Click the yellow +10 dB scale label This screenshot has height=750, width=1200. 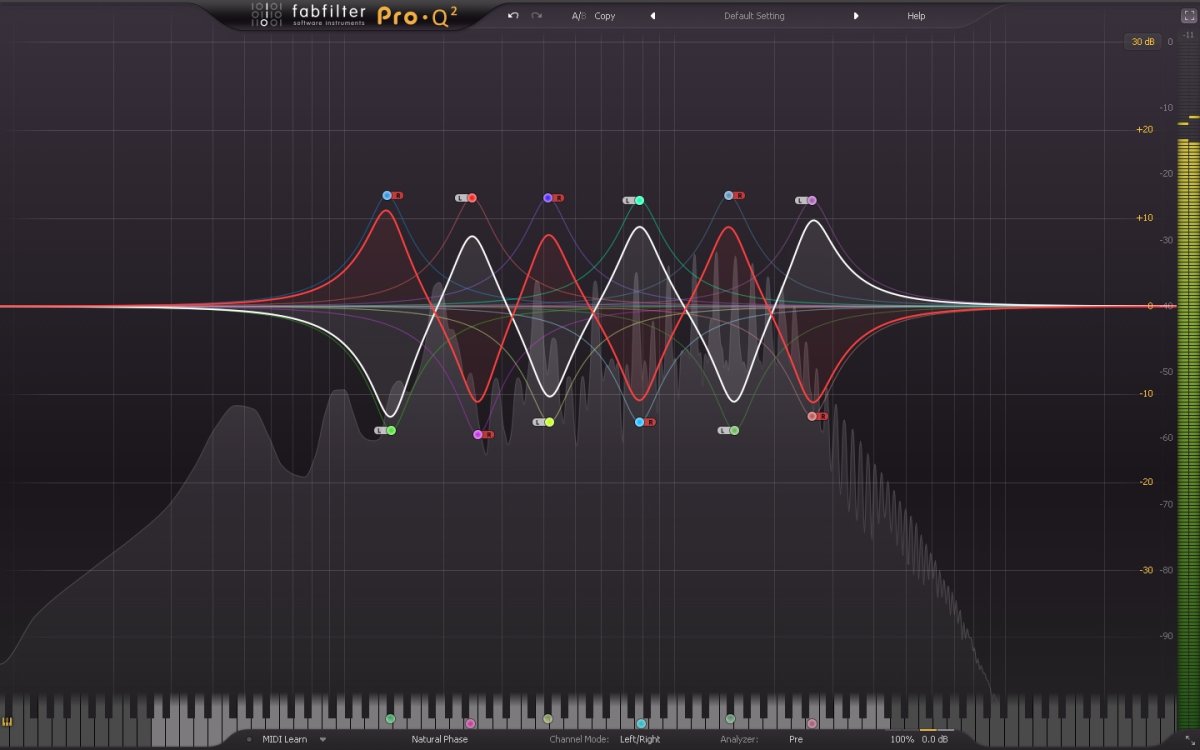pos(1145,217)
